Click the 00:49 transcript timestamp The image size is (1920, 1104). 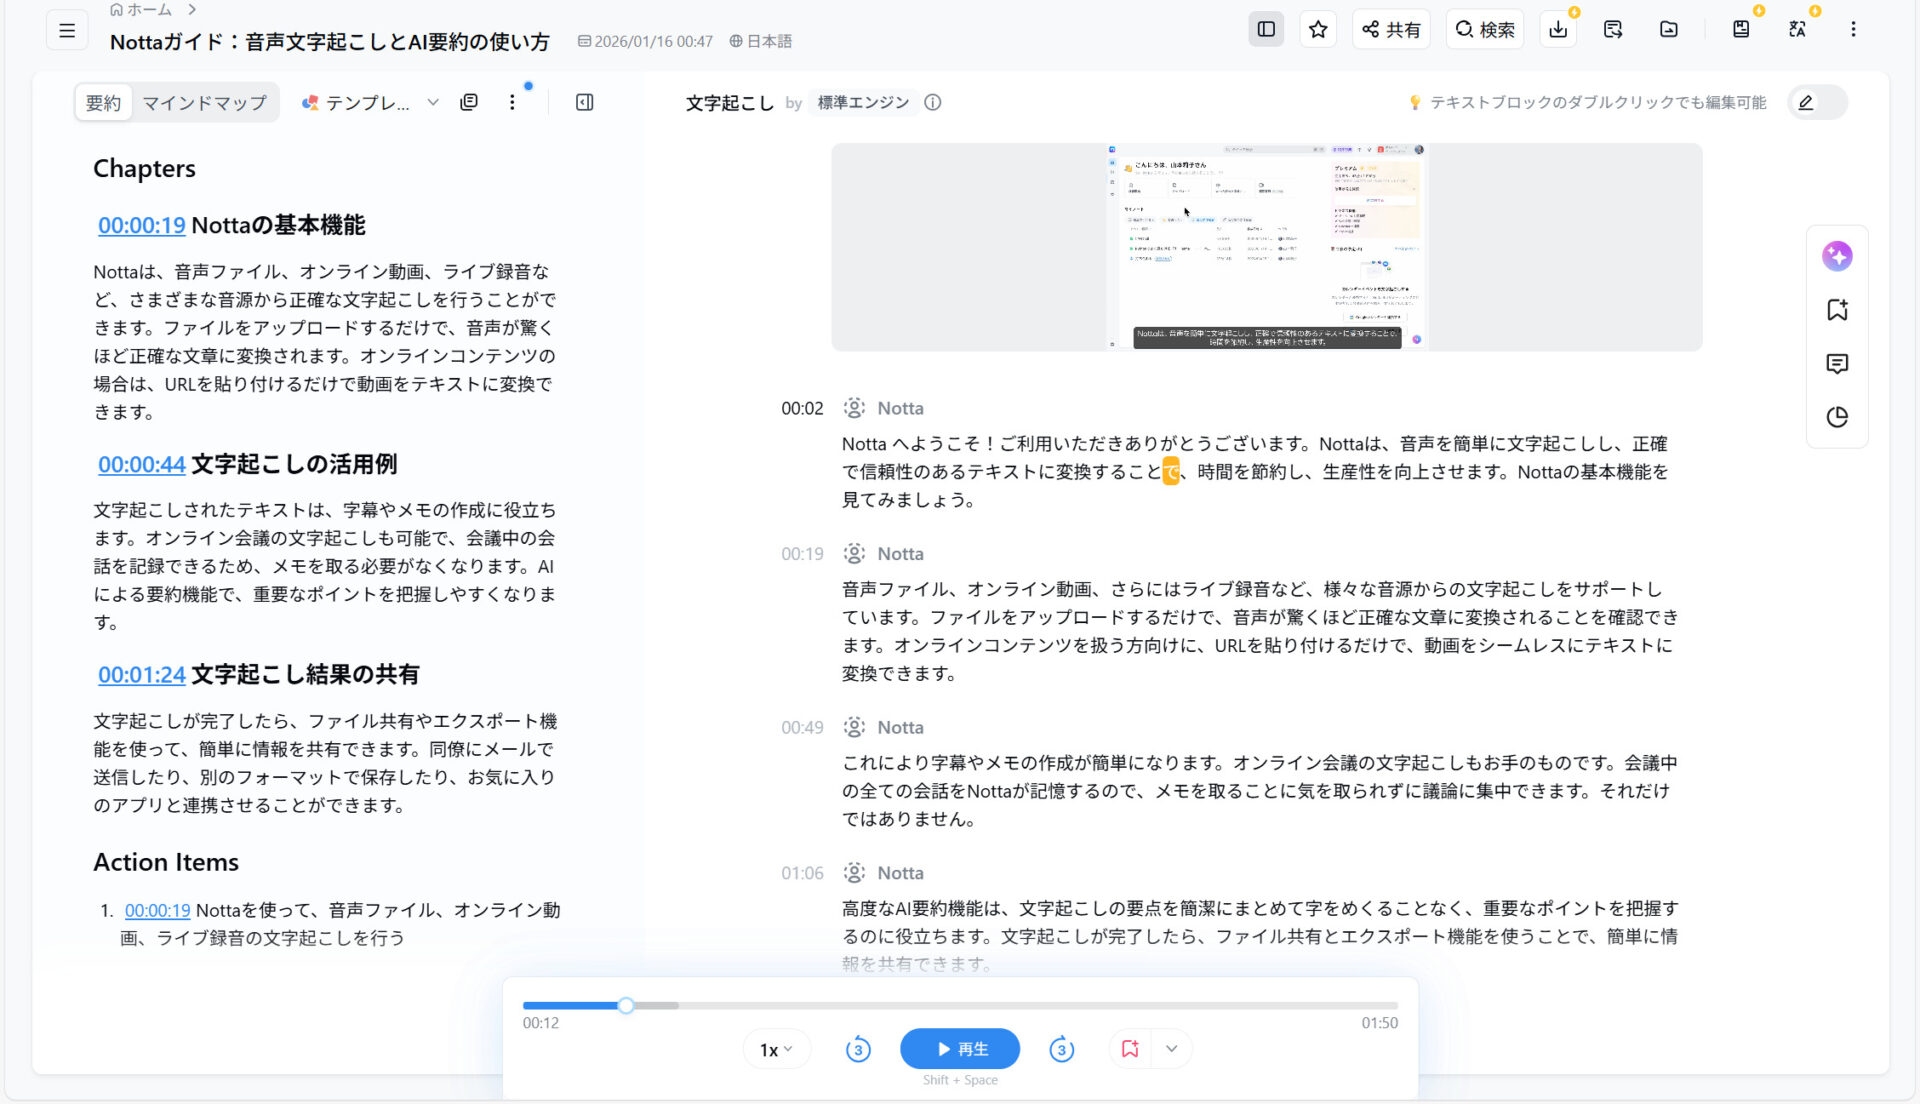[x=802, y=727]
